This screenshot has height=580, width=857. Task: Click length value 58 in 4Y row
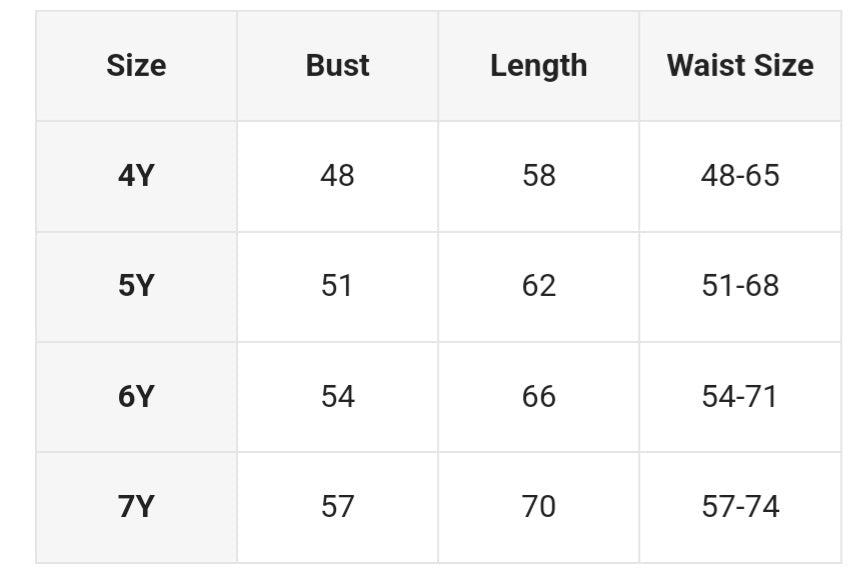click(x=538, y=176)
